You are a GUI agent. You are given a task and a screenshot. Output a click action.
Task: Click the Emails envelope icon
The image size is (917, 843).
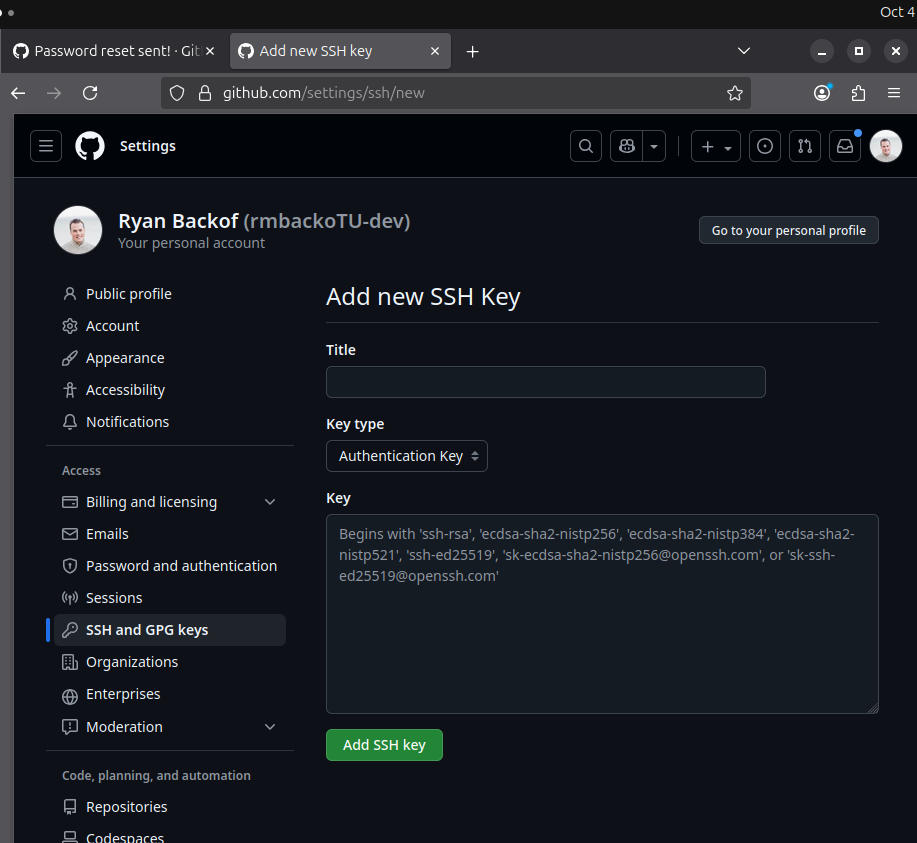click(x=70, y=534)
